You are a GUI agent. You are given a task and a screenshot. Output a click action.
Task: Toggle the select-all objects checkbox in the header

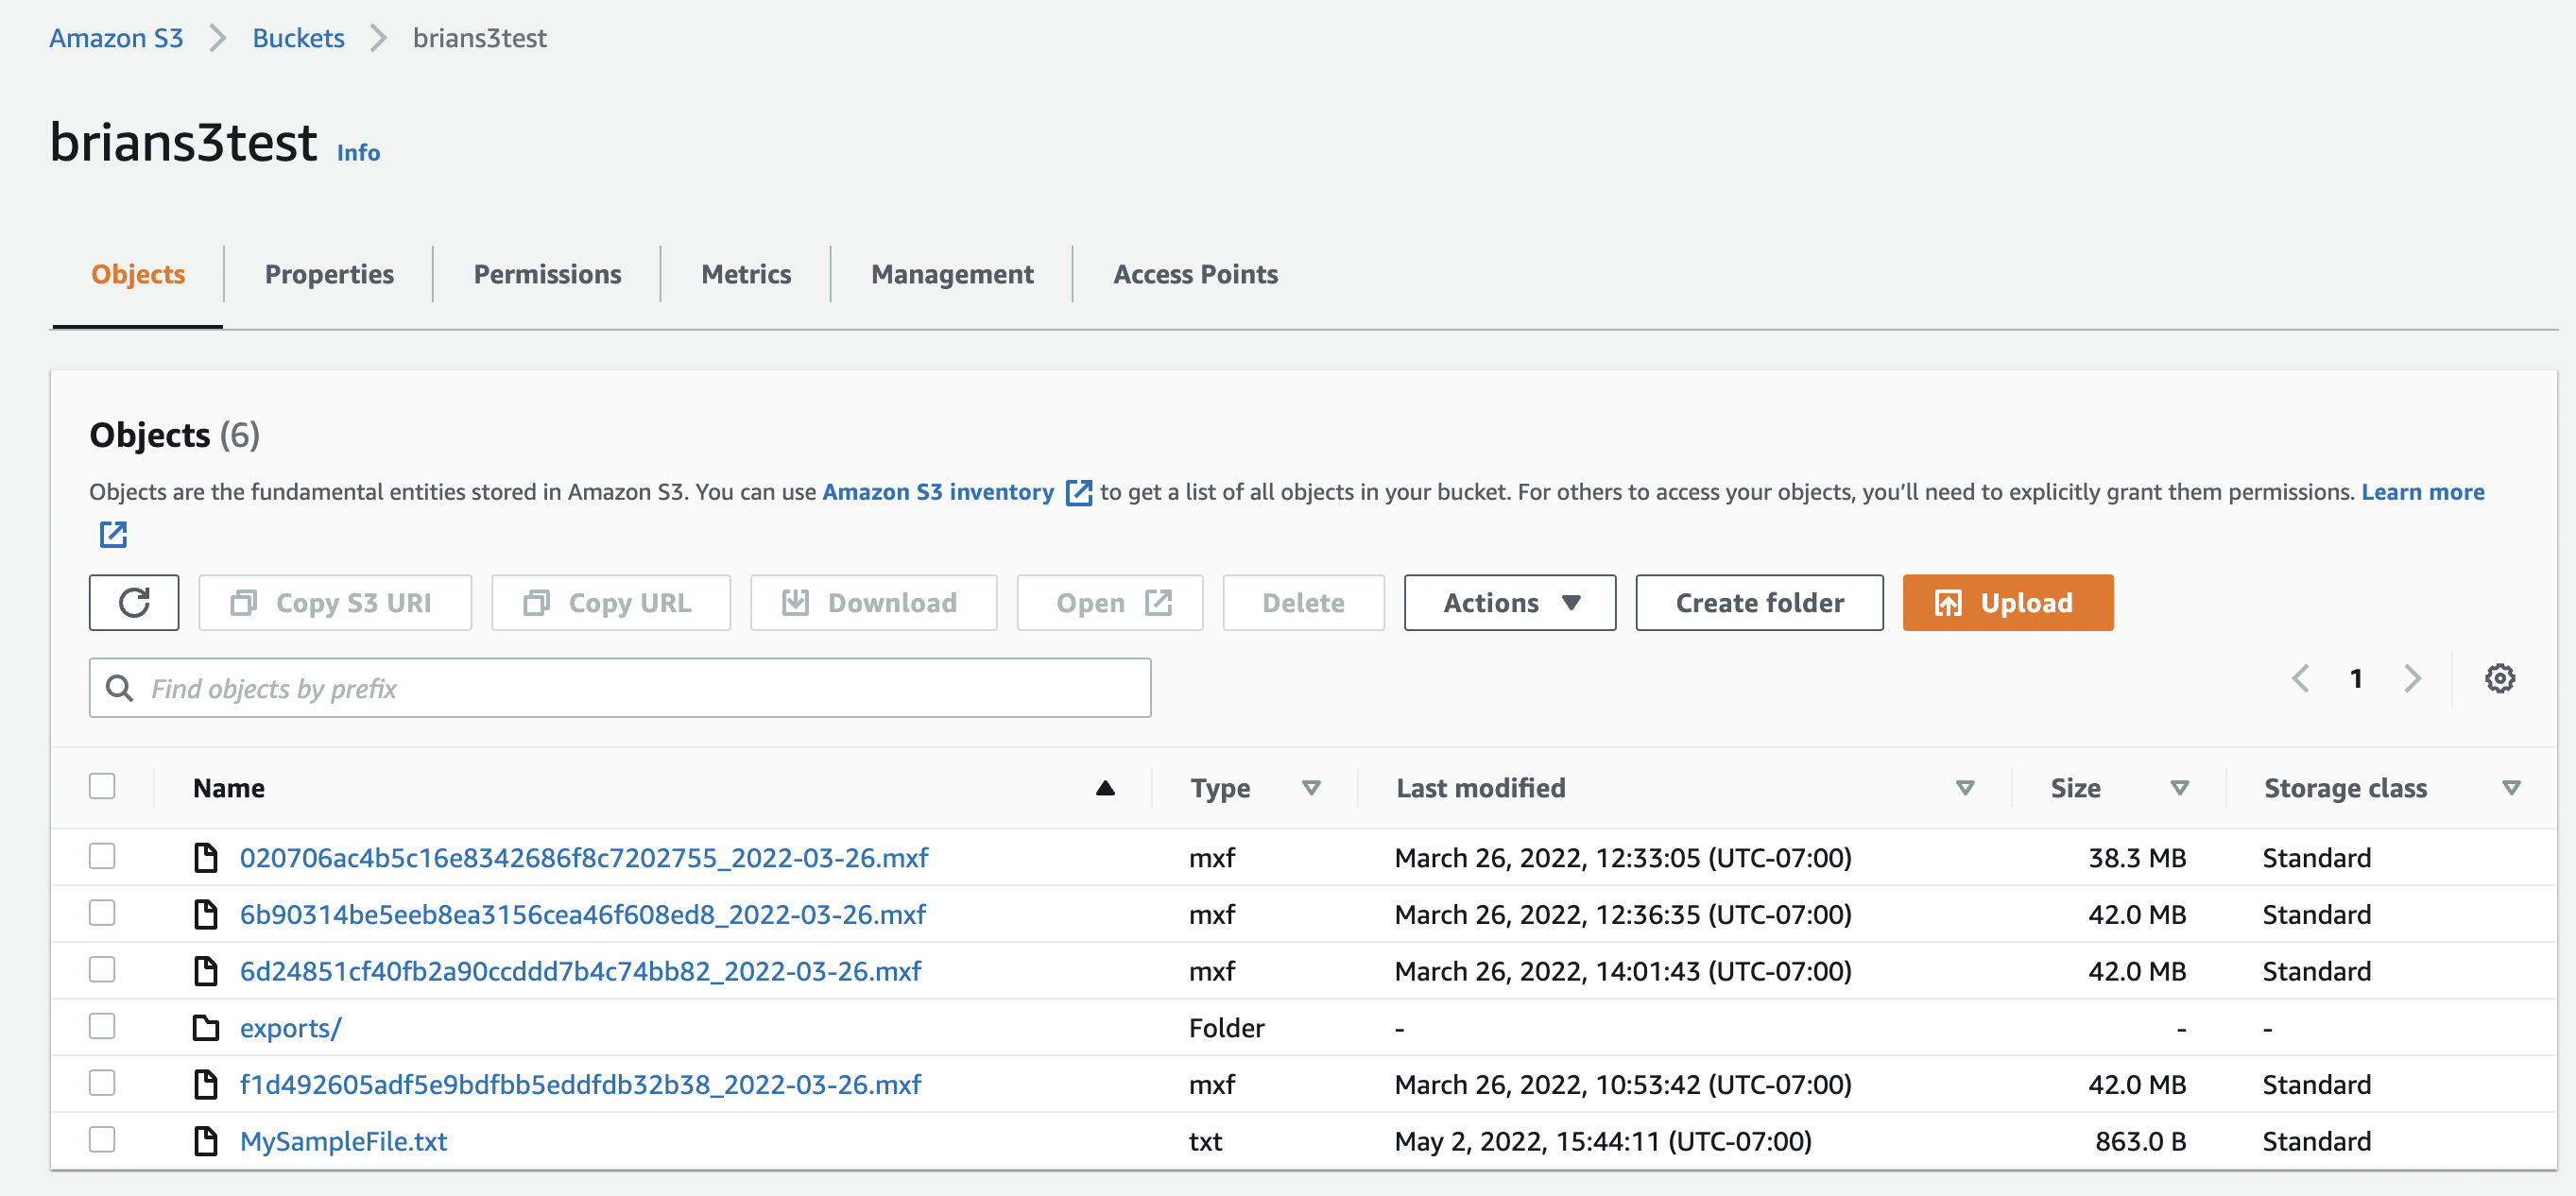(x=102, y=786)
